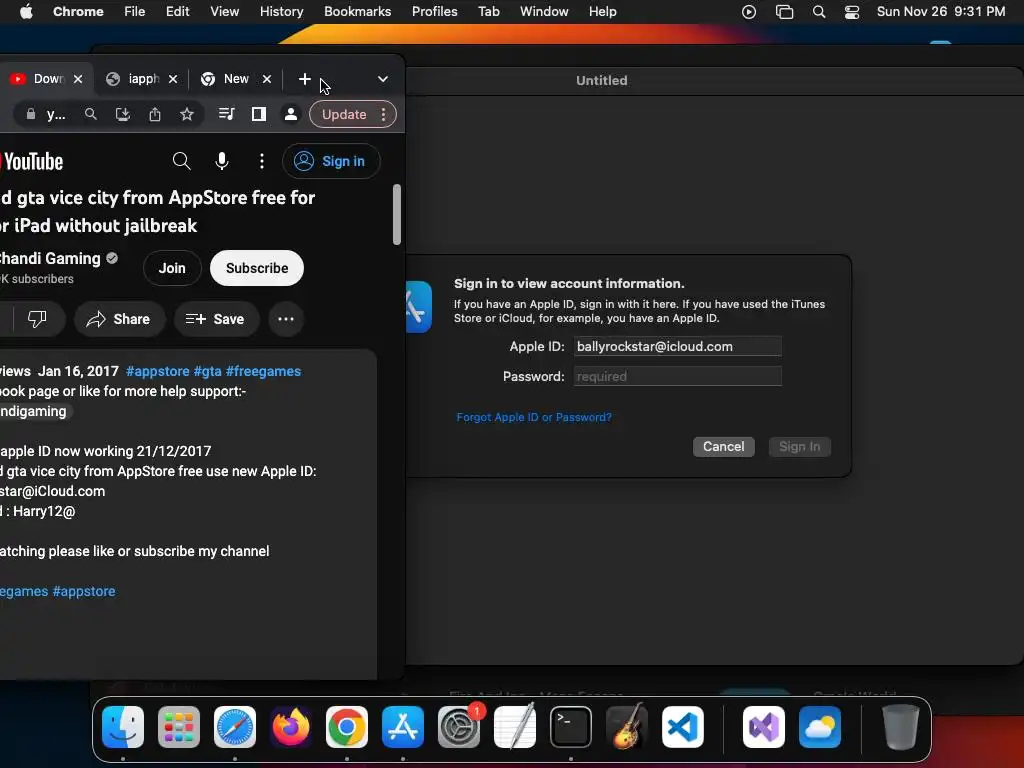Open TextEdit from the Dock
1024x768 pixels.
click(x=515, y=727)
